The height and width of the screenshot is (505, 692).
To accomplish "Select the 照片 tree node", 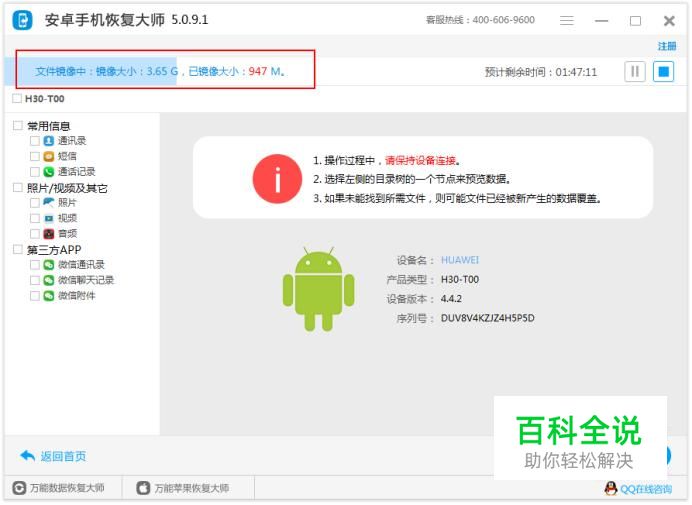I will pos(67,203).
